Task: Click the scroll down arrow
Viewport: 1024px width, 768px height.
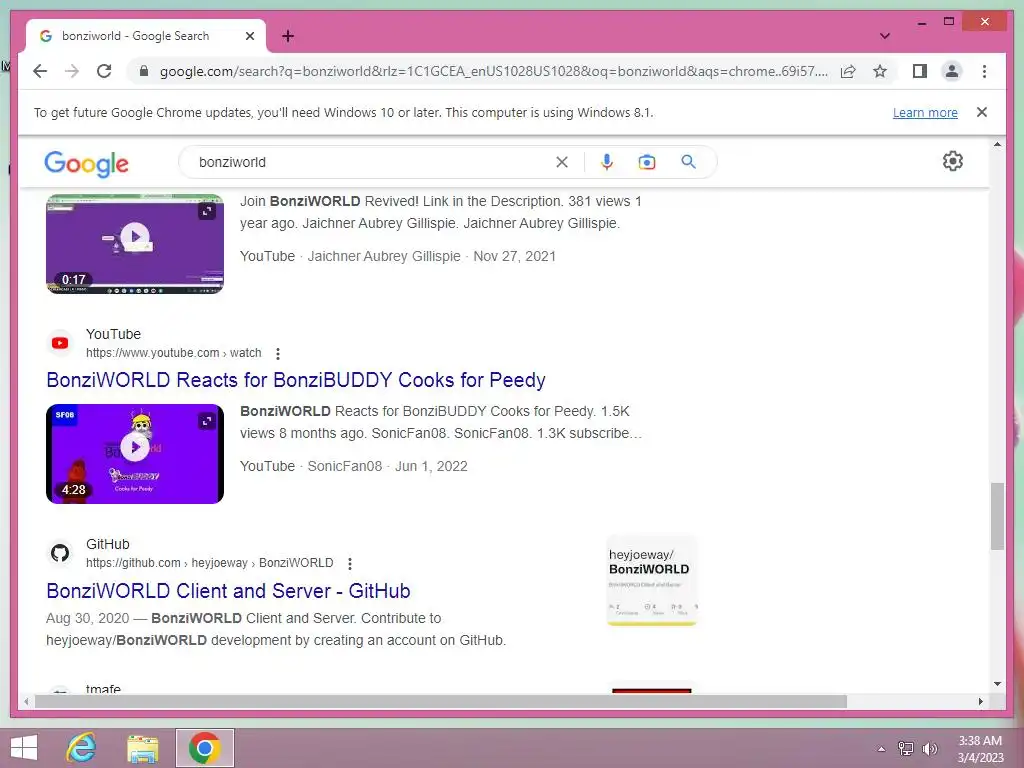Action: coord(997,684)
